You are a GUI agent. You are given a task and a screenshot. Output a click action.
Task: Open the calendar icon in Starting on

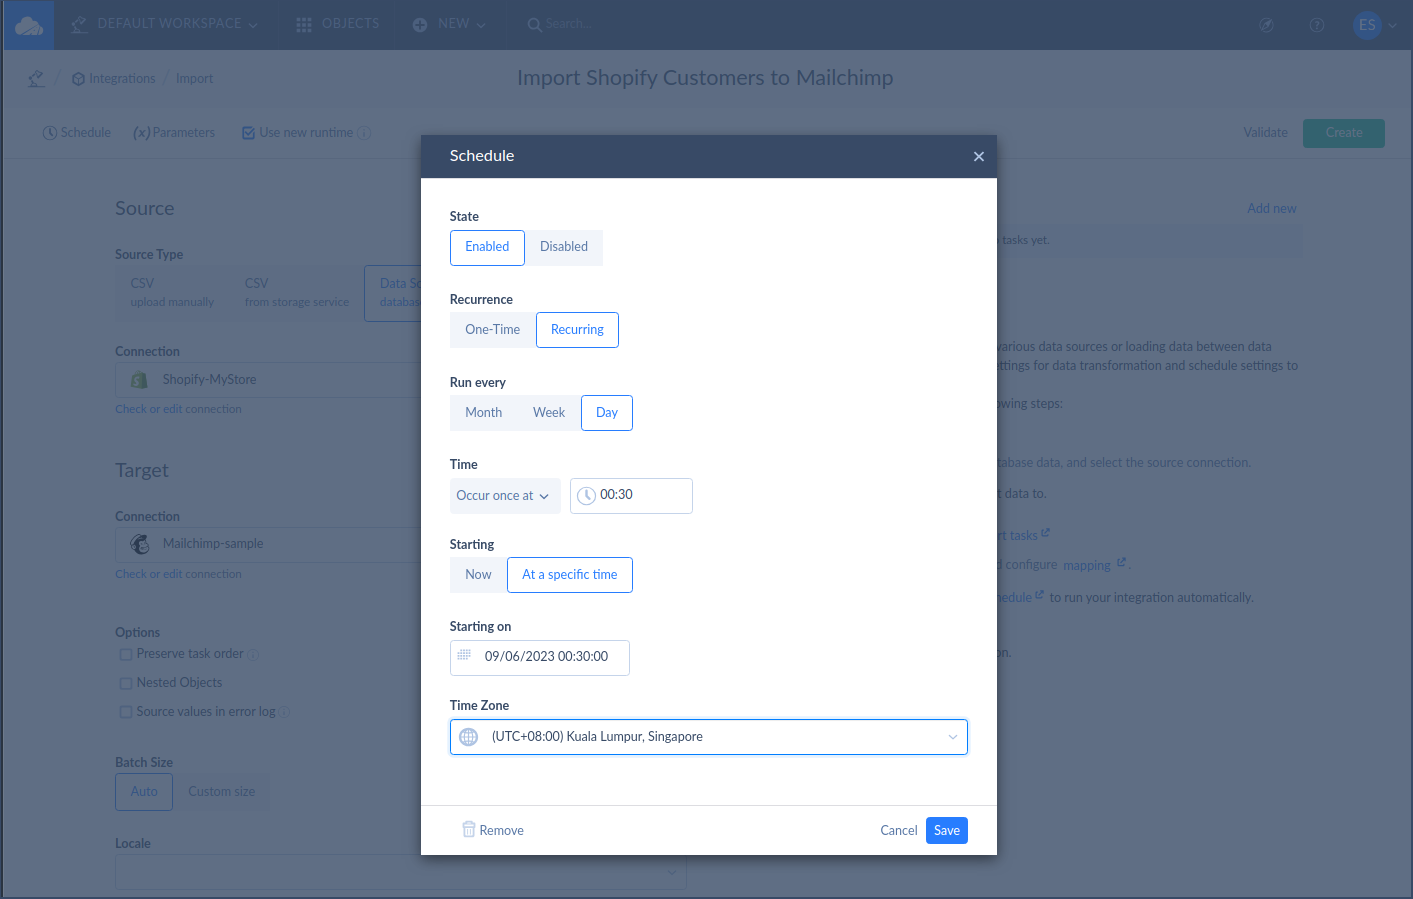pos(464,656)
